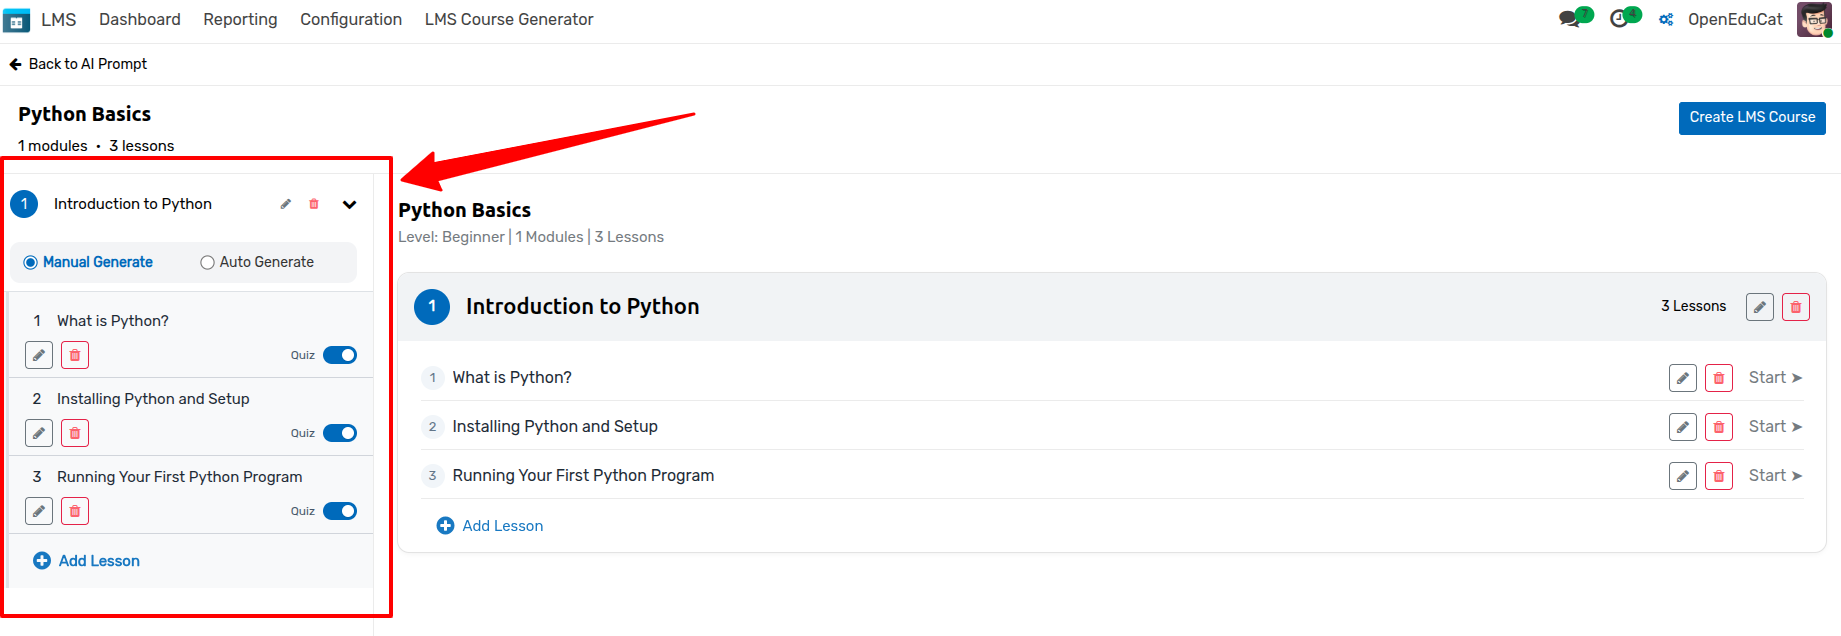1841x636 pixels.
Task: Click trash icon under Installing Python and Setup in sidebar
Action: pyautogui.click(x=75, y=433)
